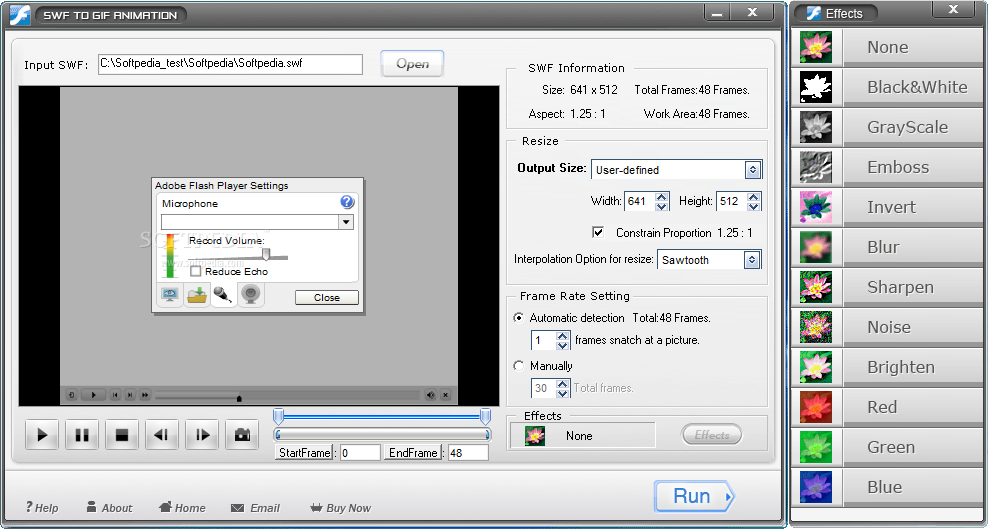Click the Record Volume slider handle
The height and width of the screenshot is (529, 988).
(266, 254)
